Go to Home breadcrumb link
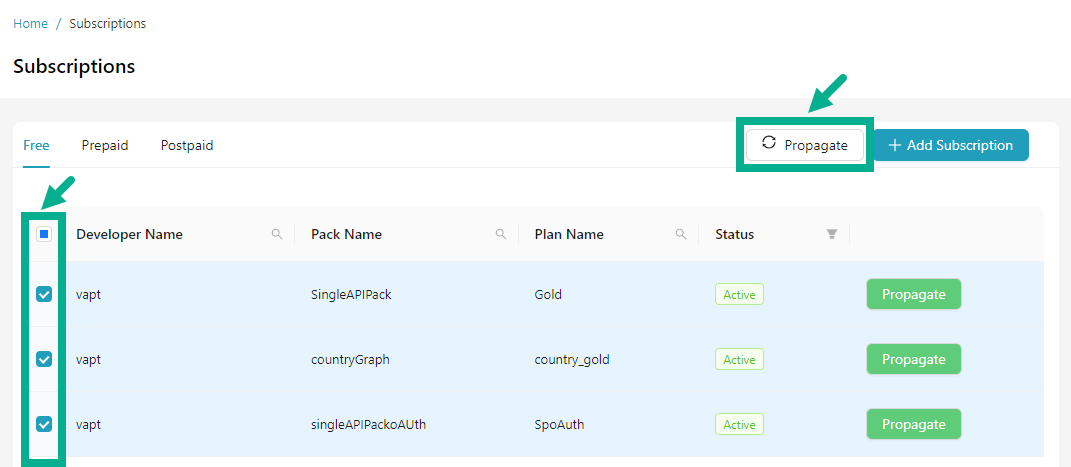 [30, 23]
